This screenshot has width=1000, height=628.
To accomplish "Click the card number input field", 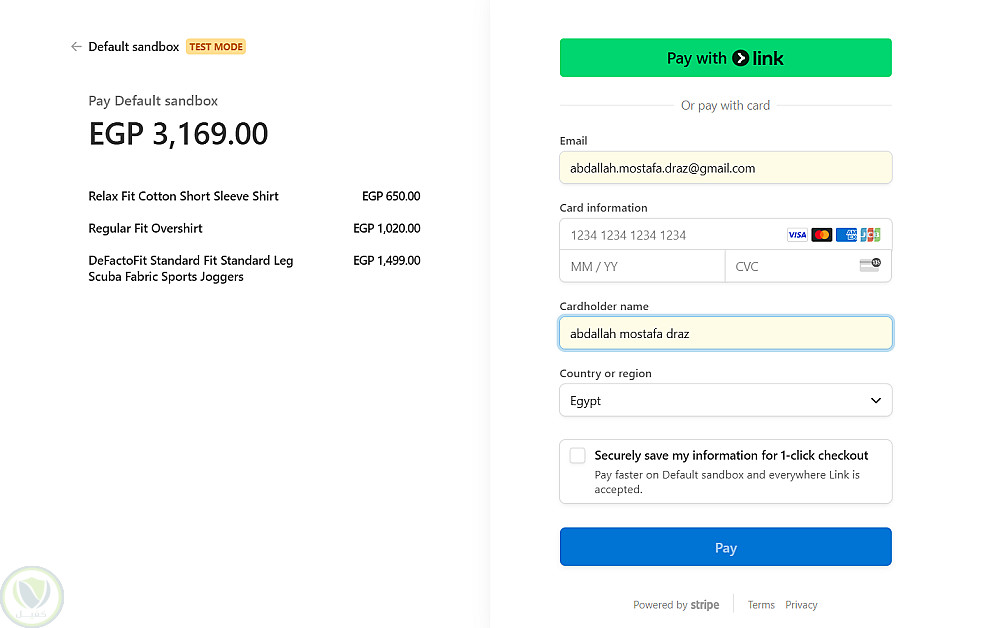I will 670,235.
